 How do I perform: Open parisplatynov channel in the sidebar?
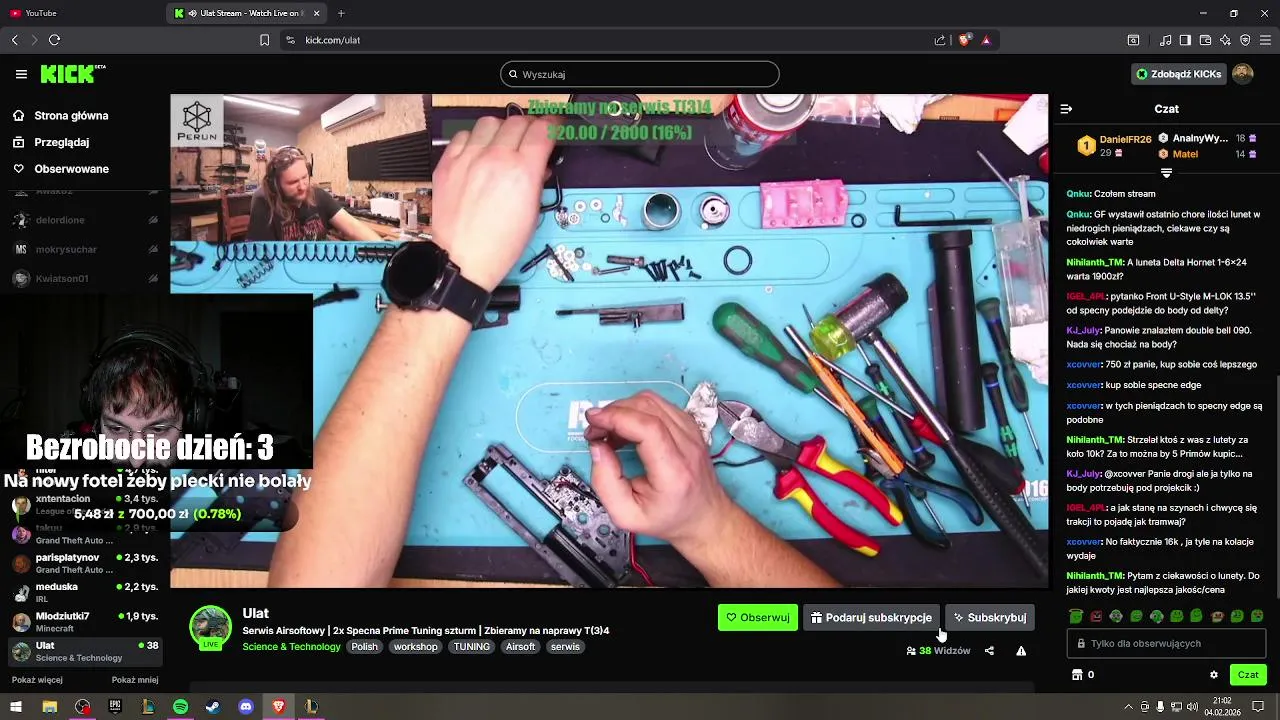point(84,563)
